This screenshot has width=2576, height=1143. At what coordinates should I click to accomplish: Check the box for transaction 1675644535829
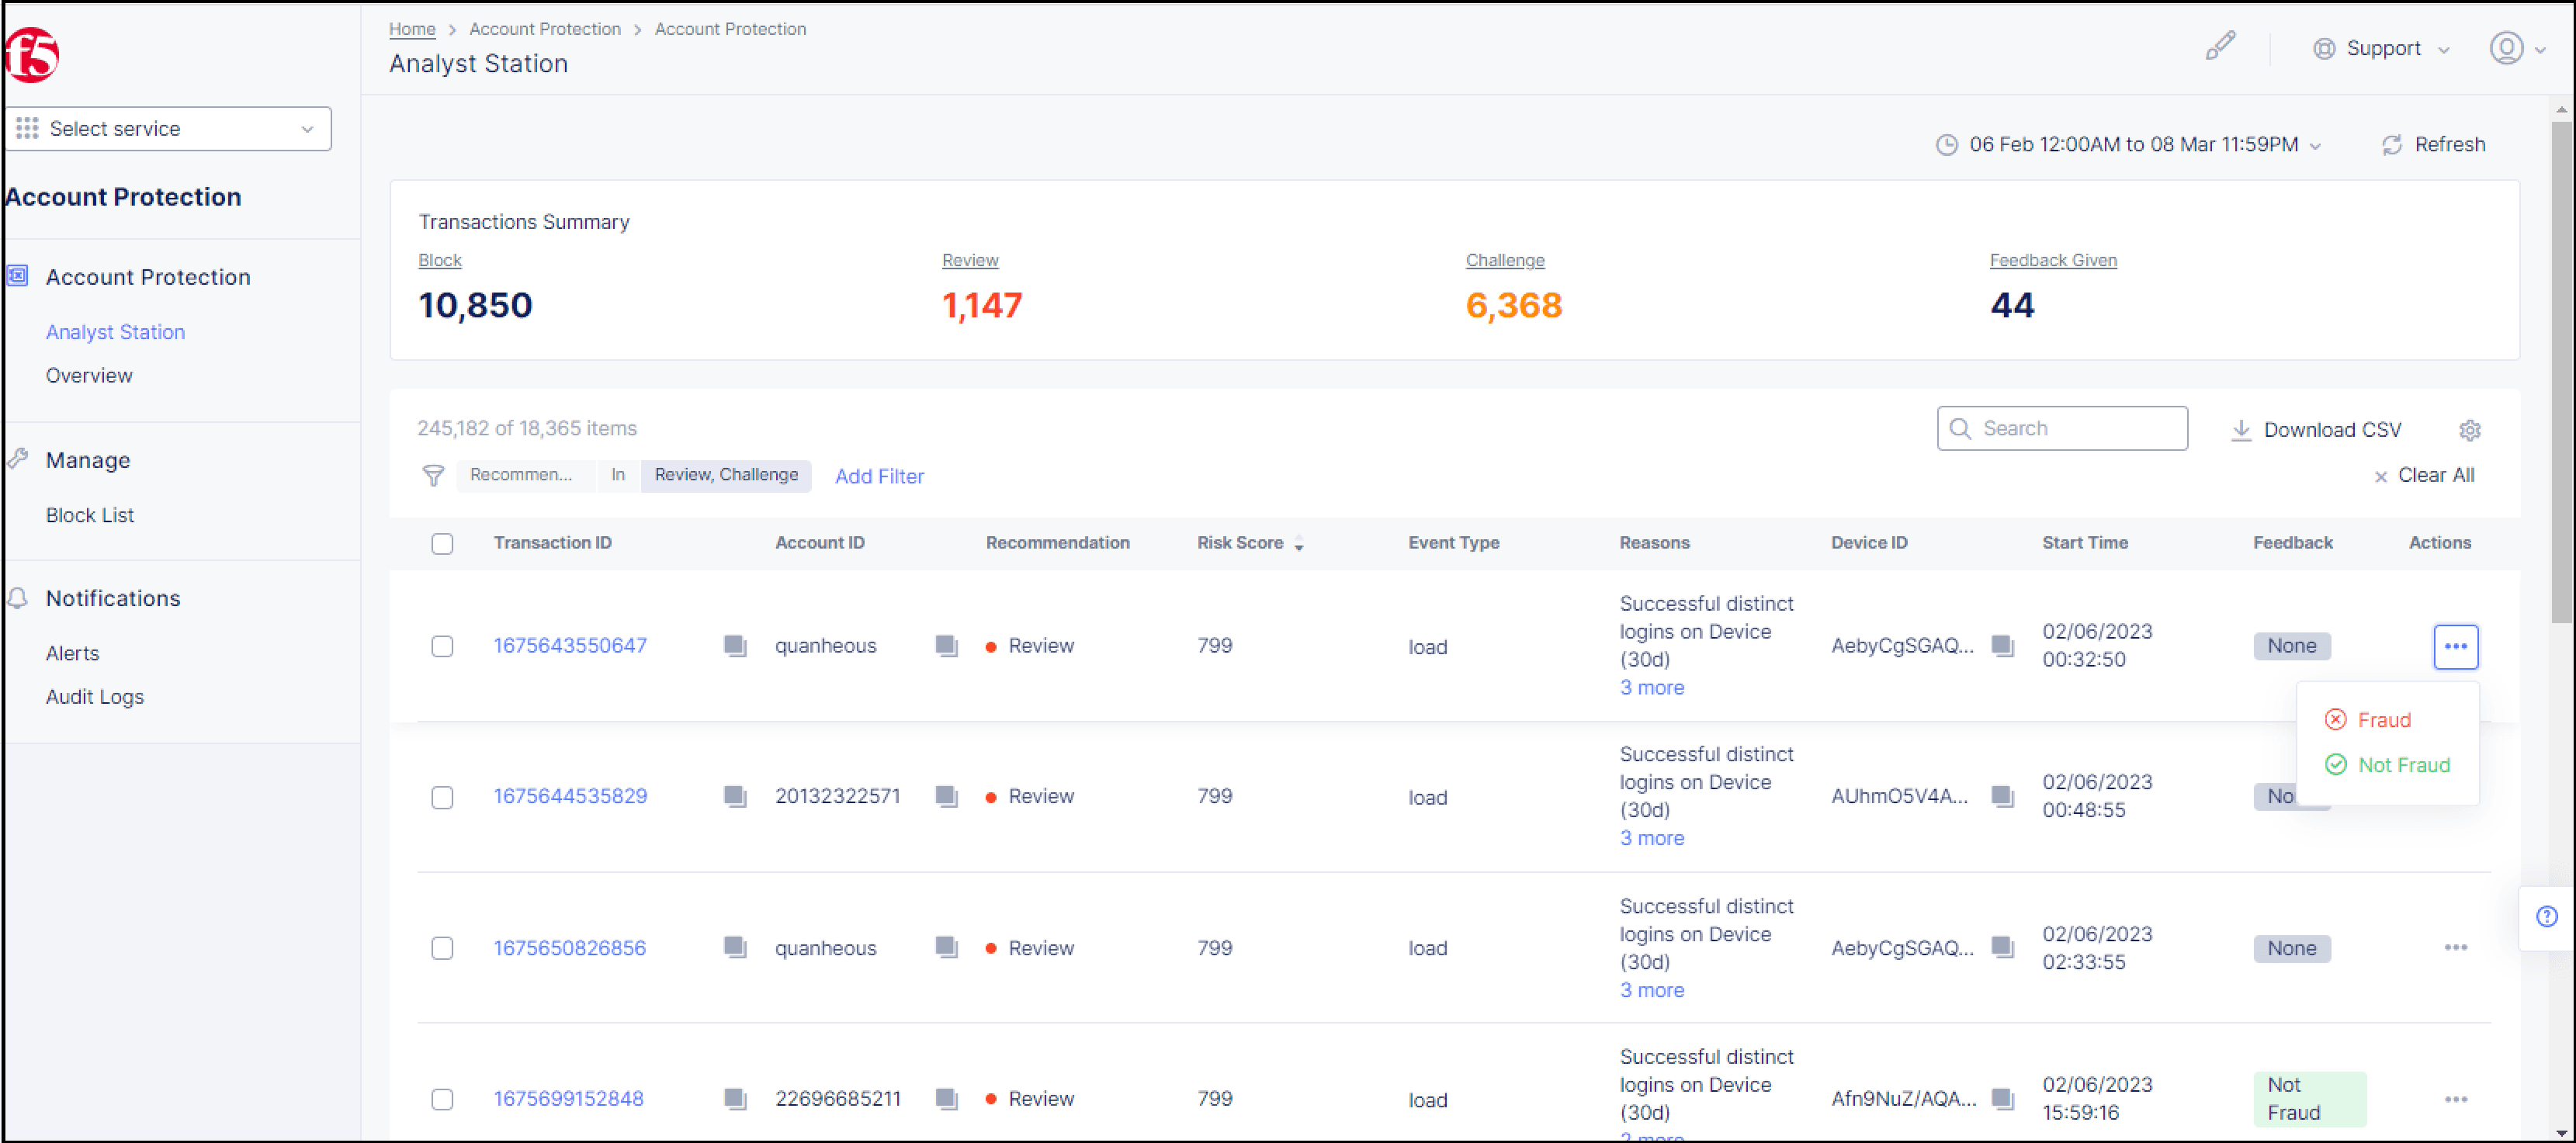pos(442,797)
